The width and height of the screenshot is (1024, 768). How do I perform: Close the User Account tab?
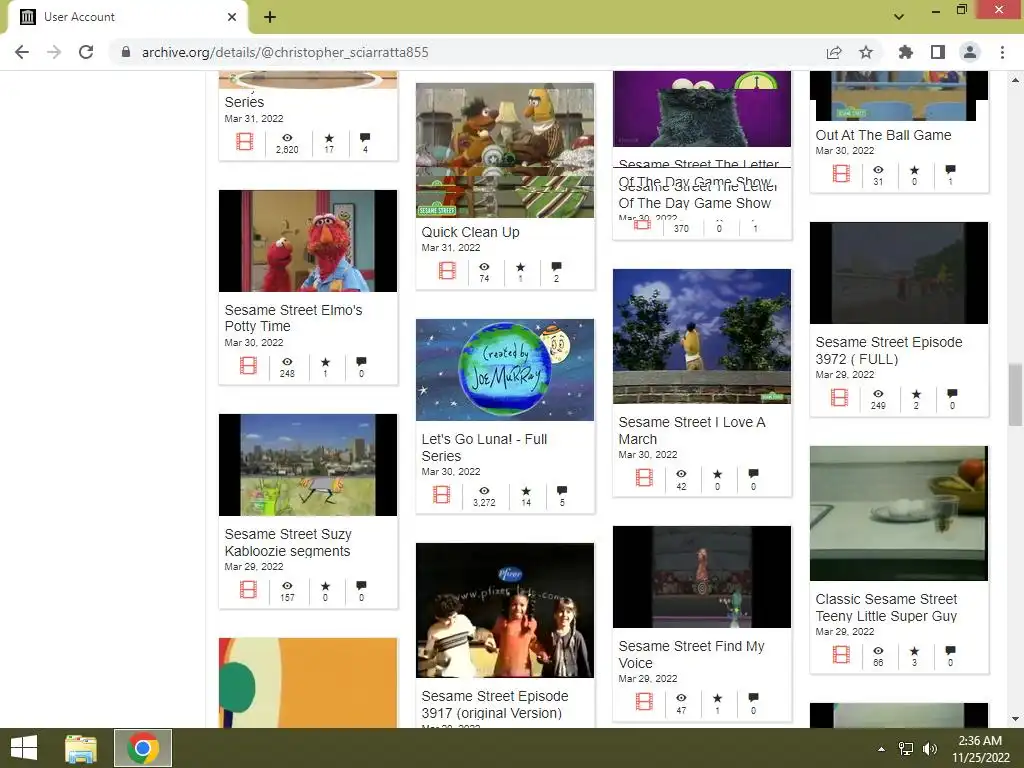point(232,17)
